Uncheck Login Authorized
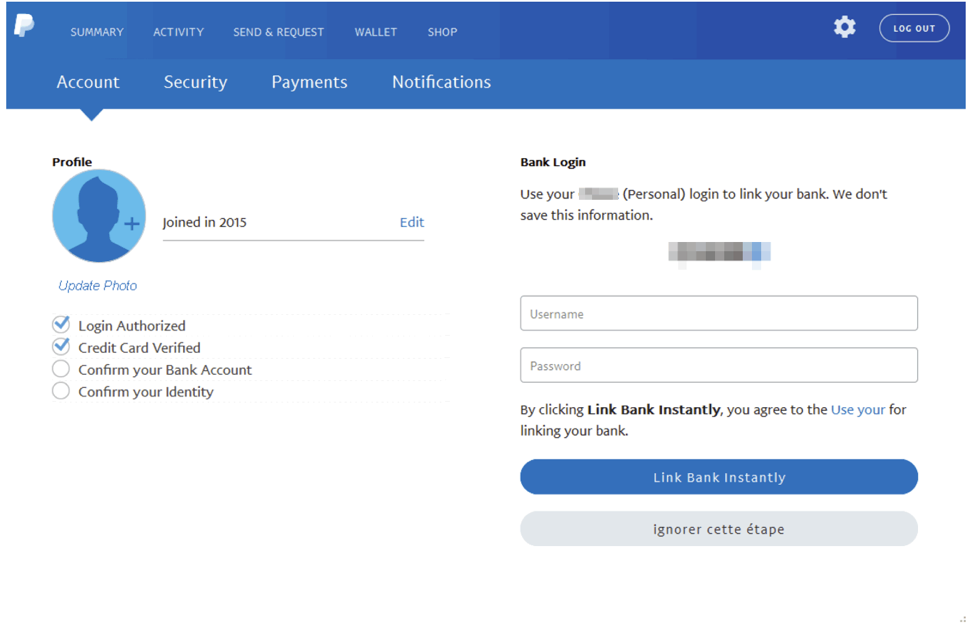The height and width of the screenshot is (633, 975). coord(60,324)
